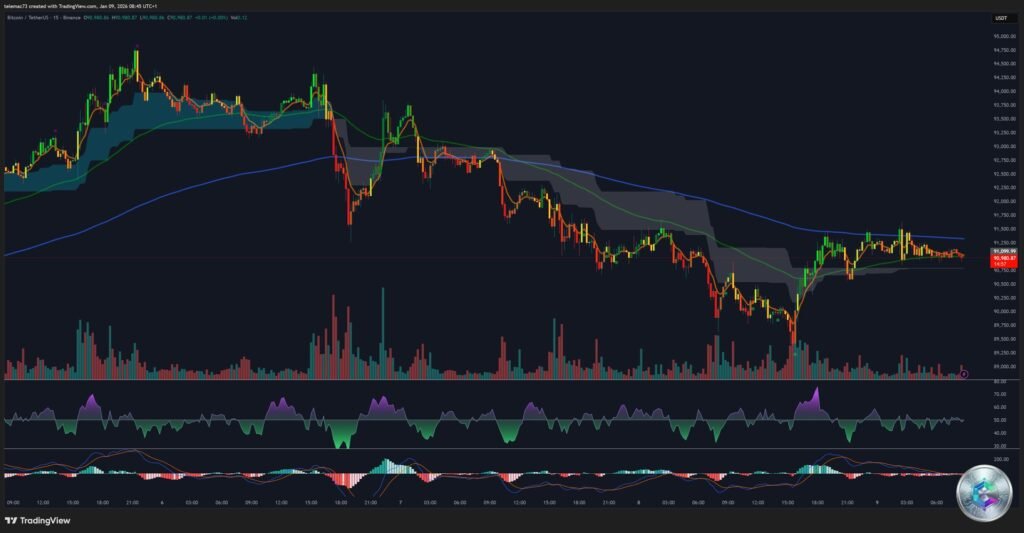Click the 70.00 level on RSI scale
1024x533 pixels.
coord(1000,394)
